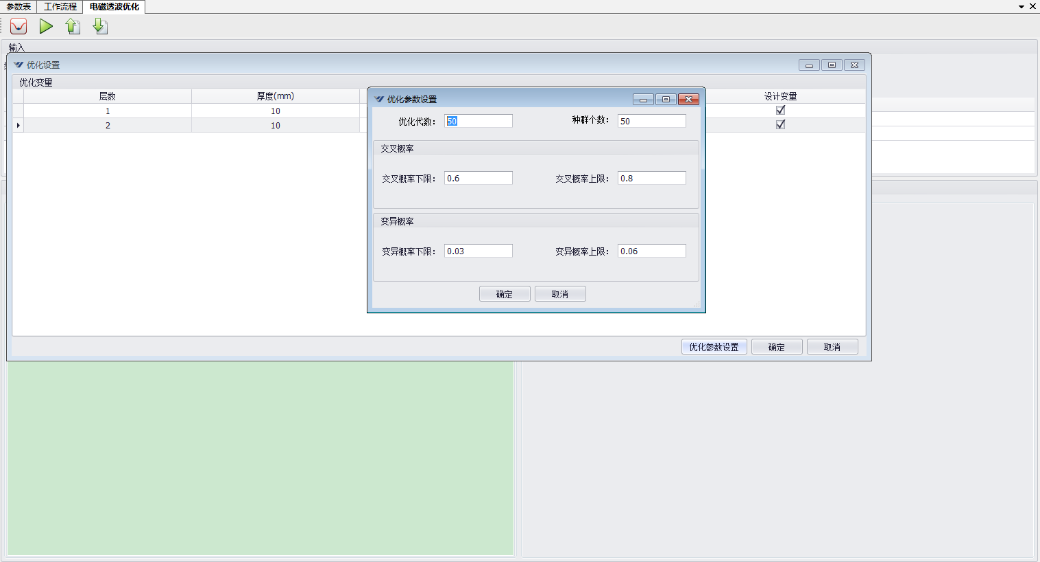Viewport: 1040px width, 562px height.
Task: Switch to the 参数表 tab
Action: (19, 7)
